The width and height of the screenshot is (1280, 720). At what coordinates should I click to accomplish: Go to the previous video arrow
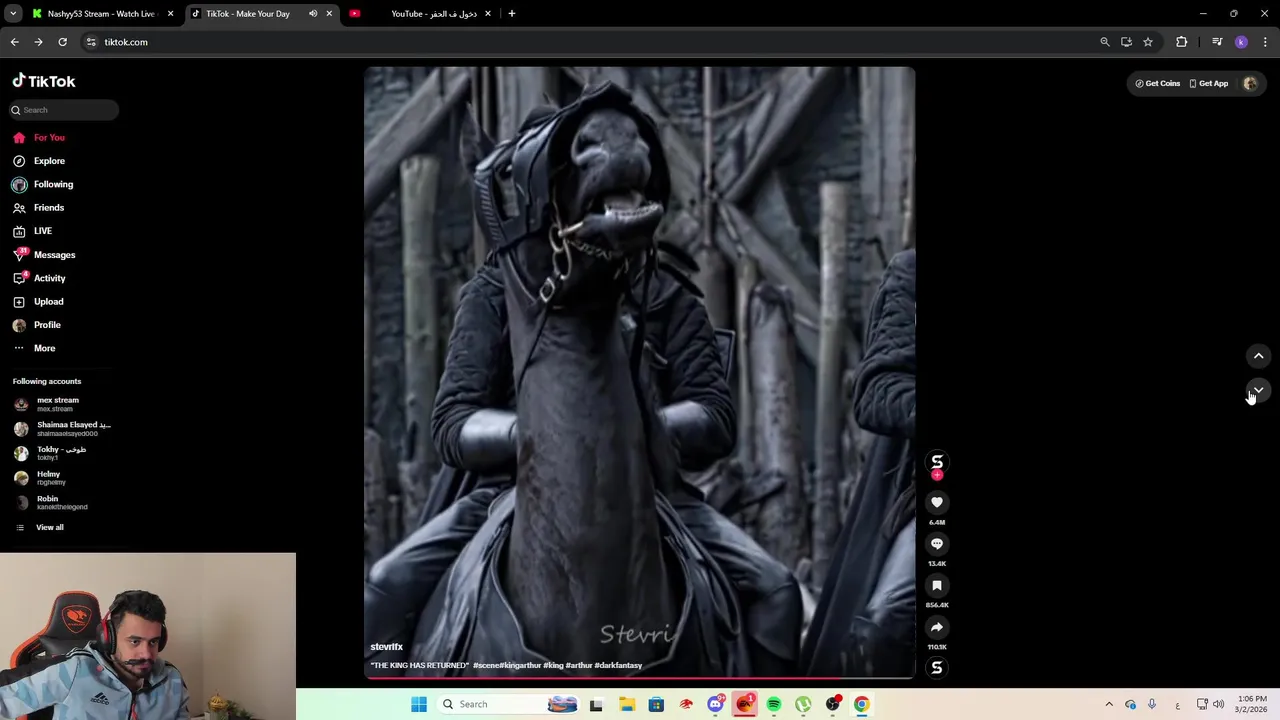tap(1259, 356)
